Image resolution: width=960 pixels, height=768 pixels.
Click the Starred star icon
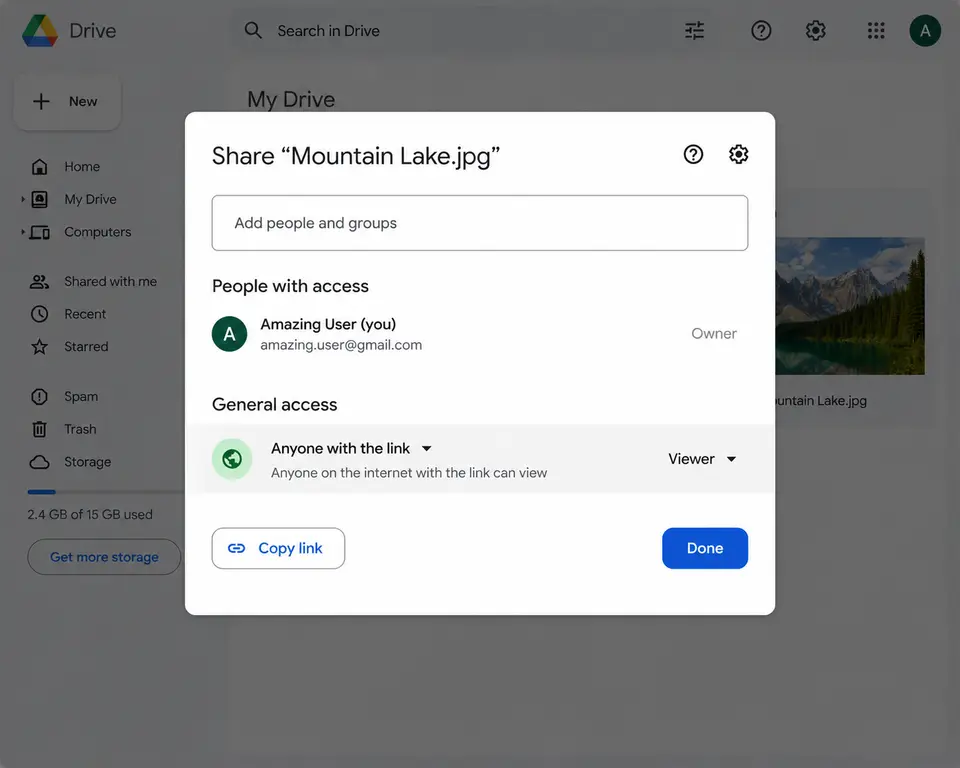pyautogui.click(x=40, y=347)
